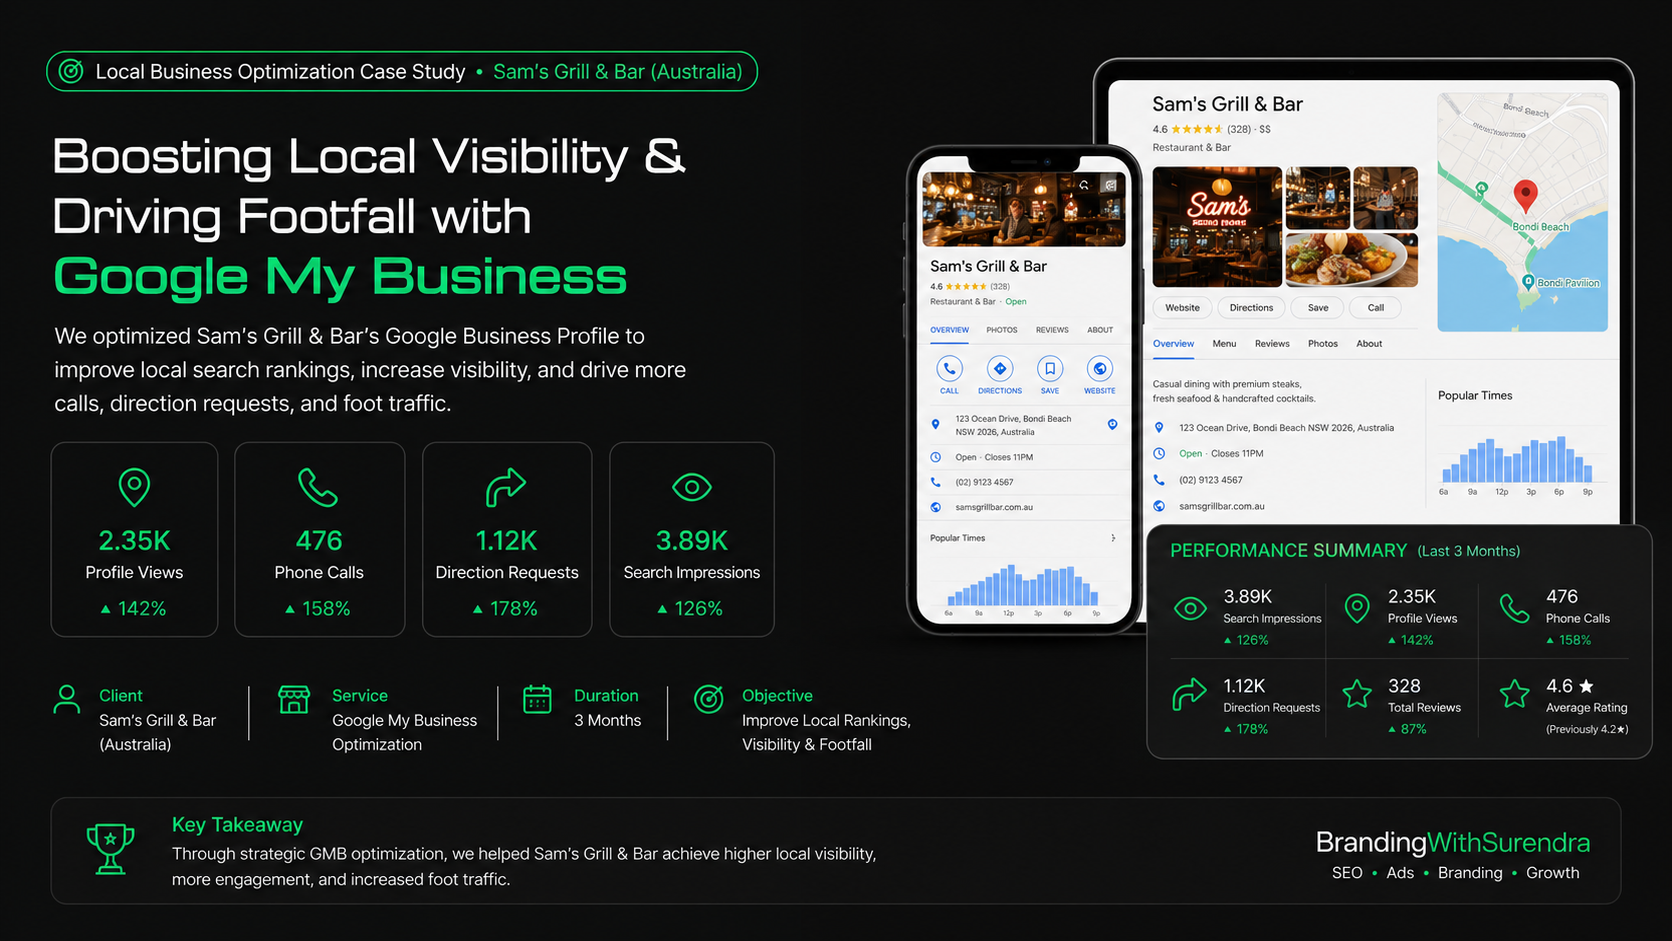1672x941 pixels.
Task: Switch to the Reviews tab on the tablet
Action: click(1272, 344)
